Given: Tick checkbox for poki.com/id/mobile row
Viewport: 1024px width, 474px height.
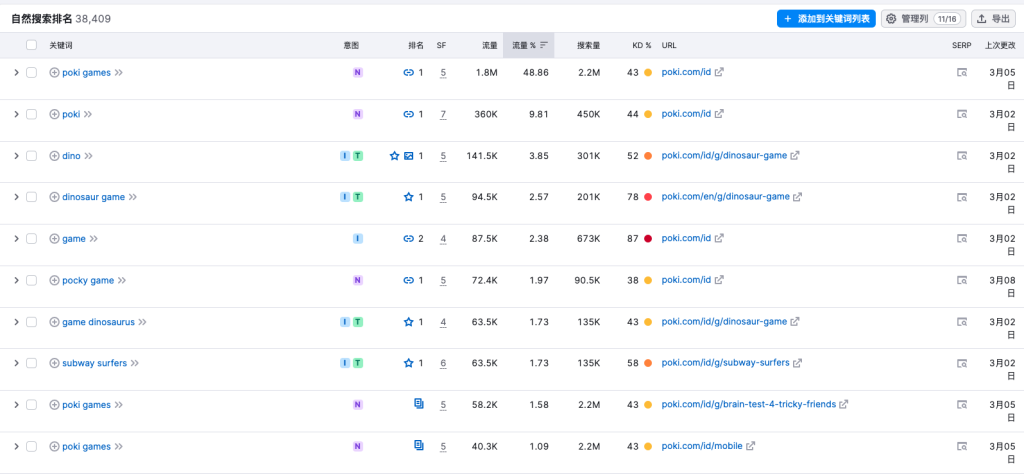Looking at the screenshot, I should coord(31,447).
